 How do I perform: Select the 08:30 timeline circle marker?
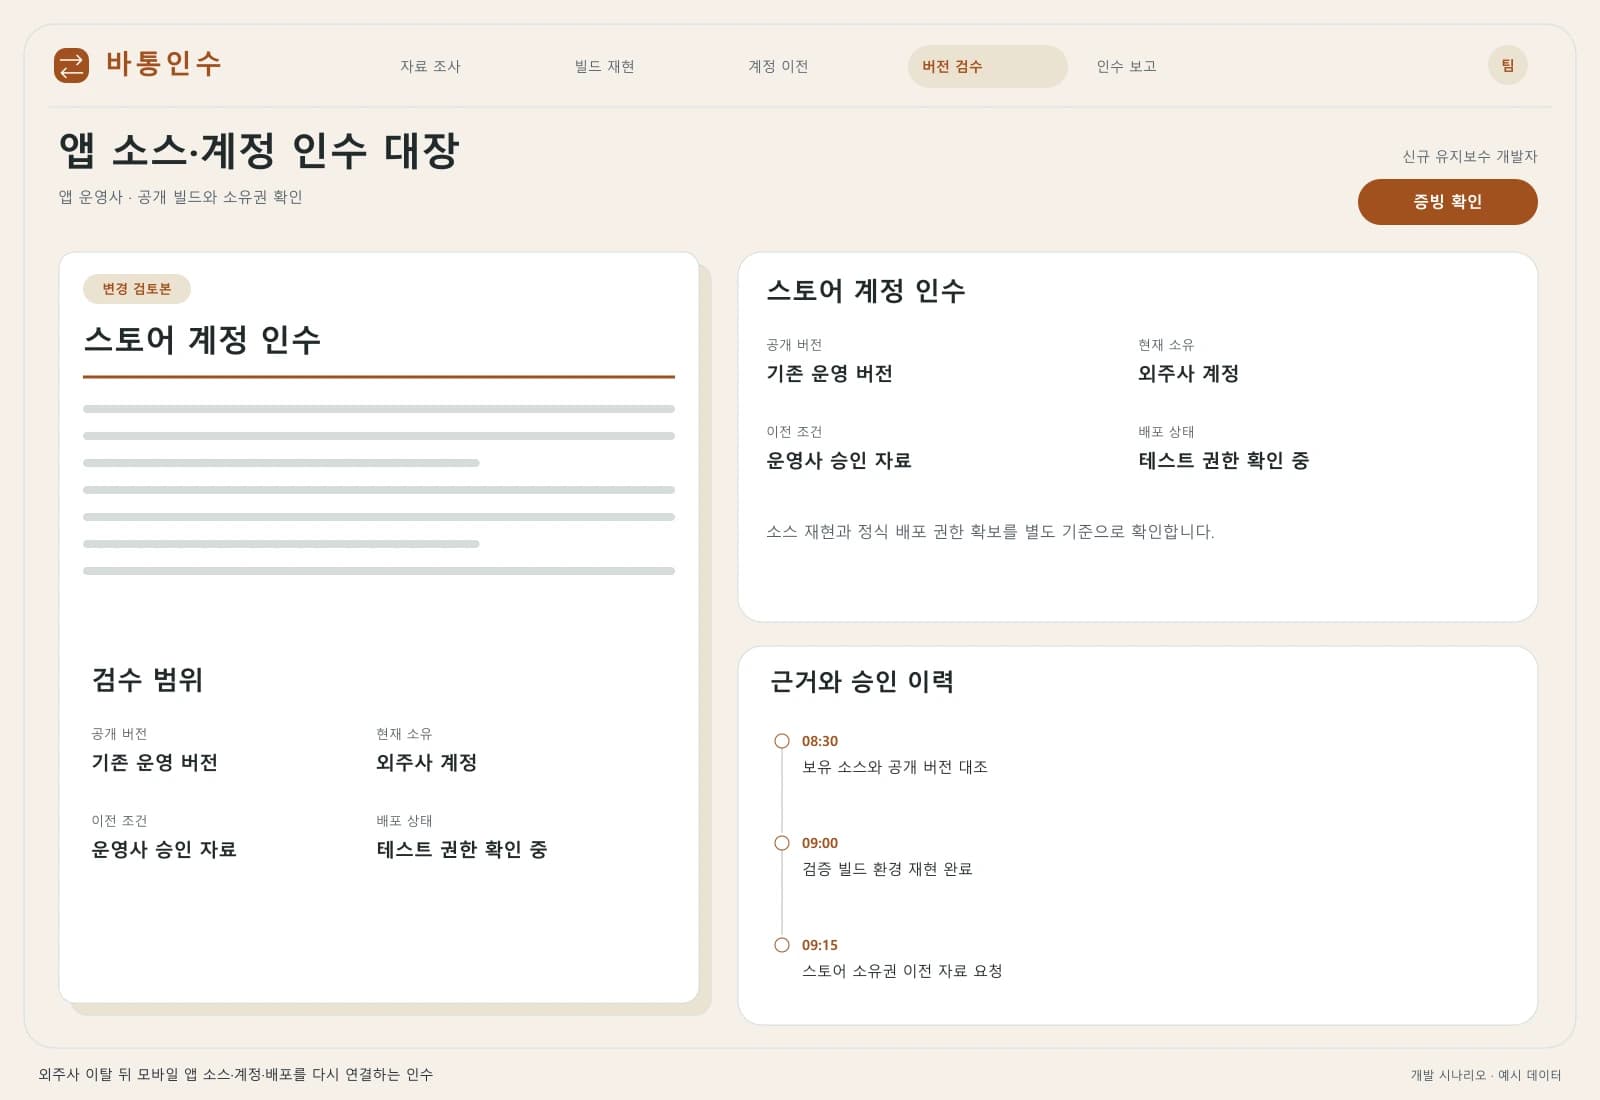point(782,741)
